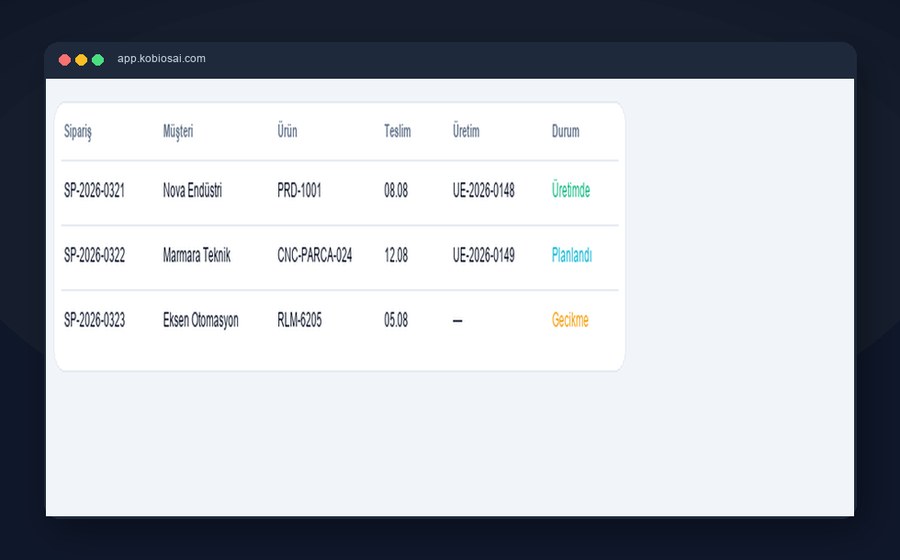
Task: Click the app.kobiosai.com address text
Action: pyautogui.click(x=161, y=59)
